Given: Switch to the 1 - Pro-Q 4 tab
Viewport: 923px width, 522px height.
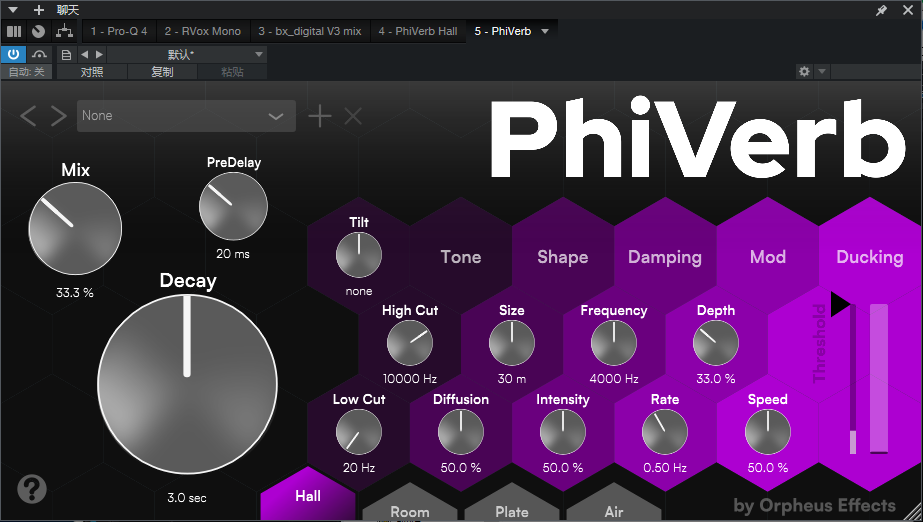Looking at the screenshot, I should click(119, 31).
